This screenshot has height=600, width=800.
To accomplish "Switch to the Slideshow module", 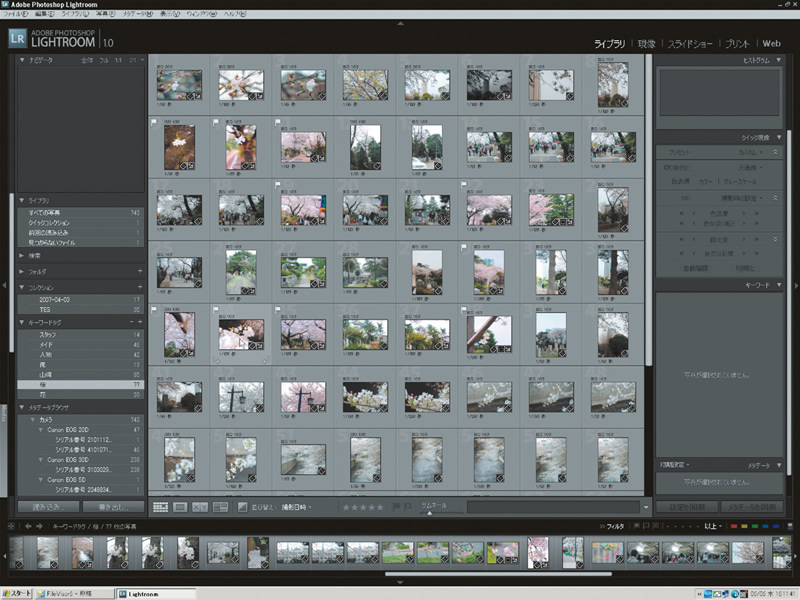I will click(x=689, y=44).
